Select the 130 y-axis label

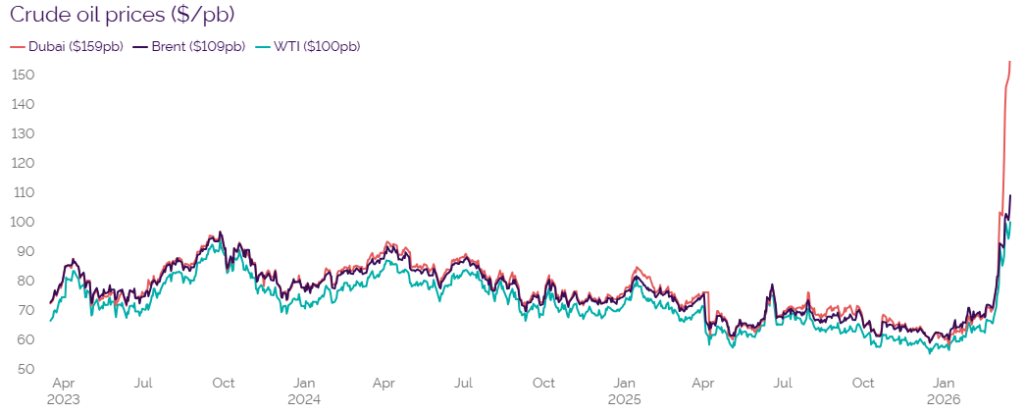(x=21, y=133)
